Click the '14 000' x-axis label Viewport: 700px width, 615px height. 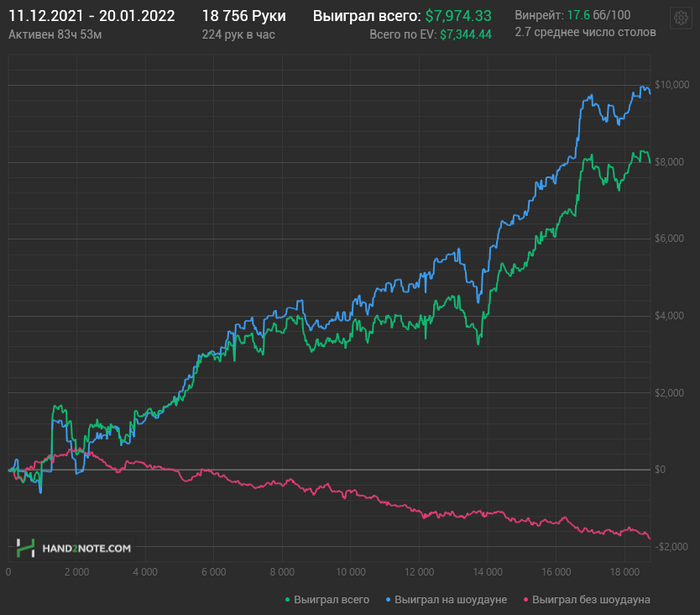[488, 572]
